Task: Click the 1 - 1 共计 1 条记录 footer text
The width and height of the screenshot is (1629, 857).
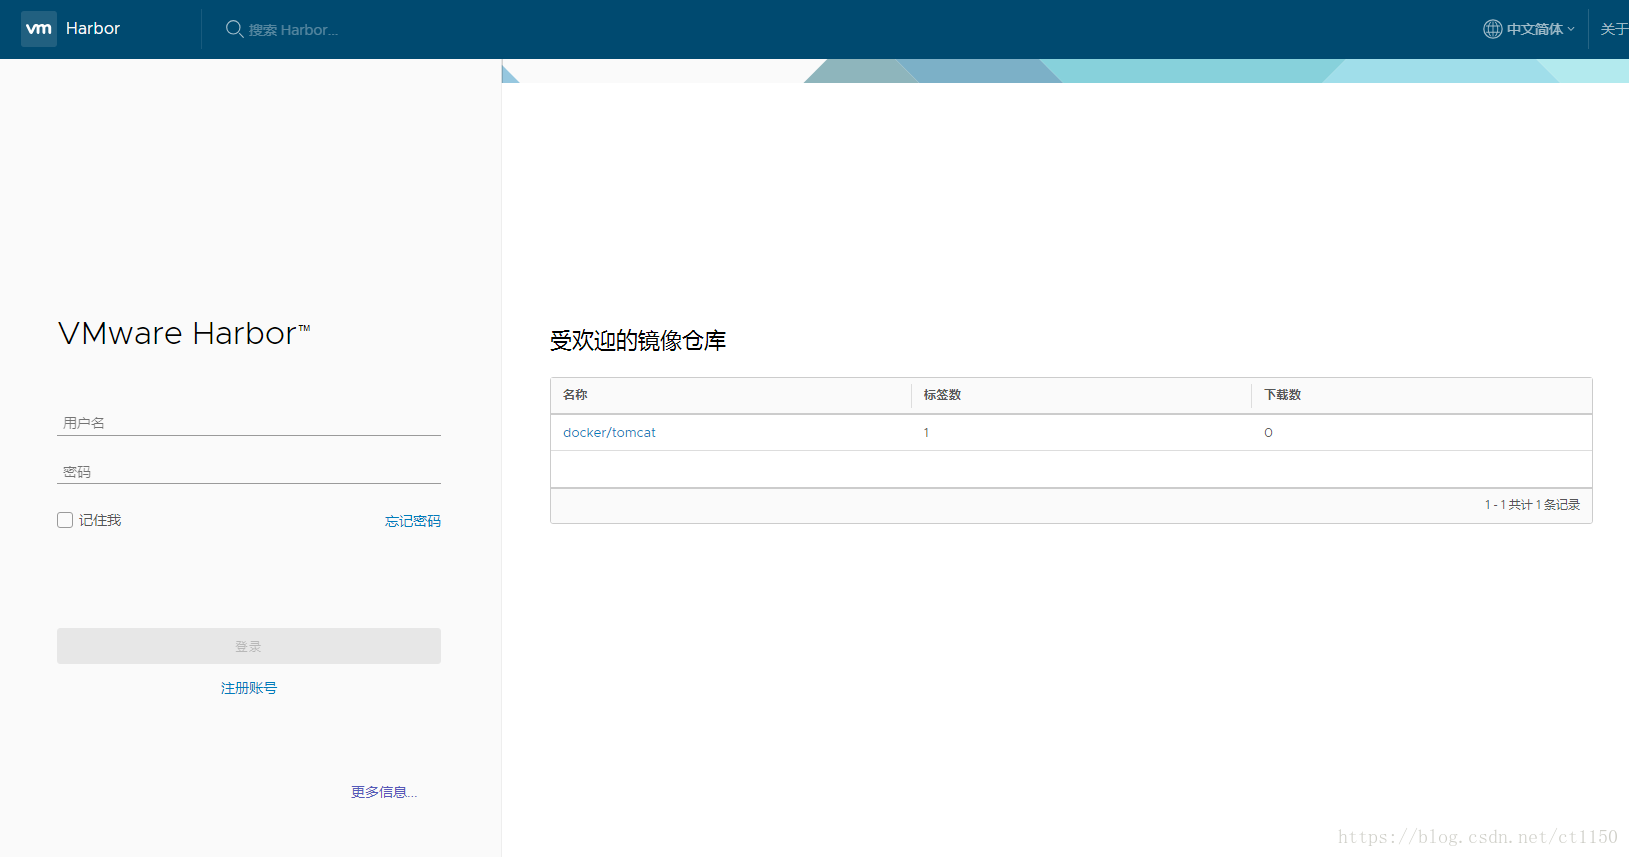Action: tap(1532, 505)
